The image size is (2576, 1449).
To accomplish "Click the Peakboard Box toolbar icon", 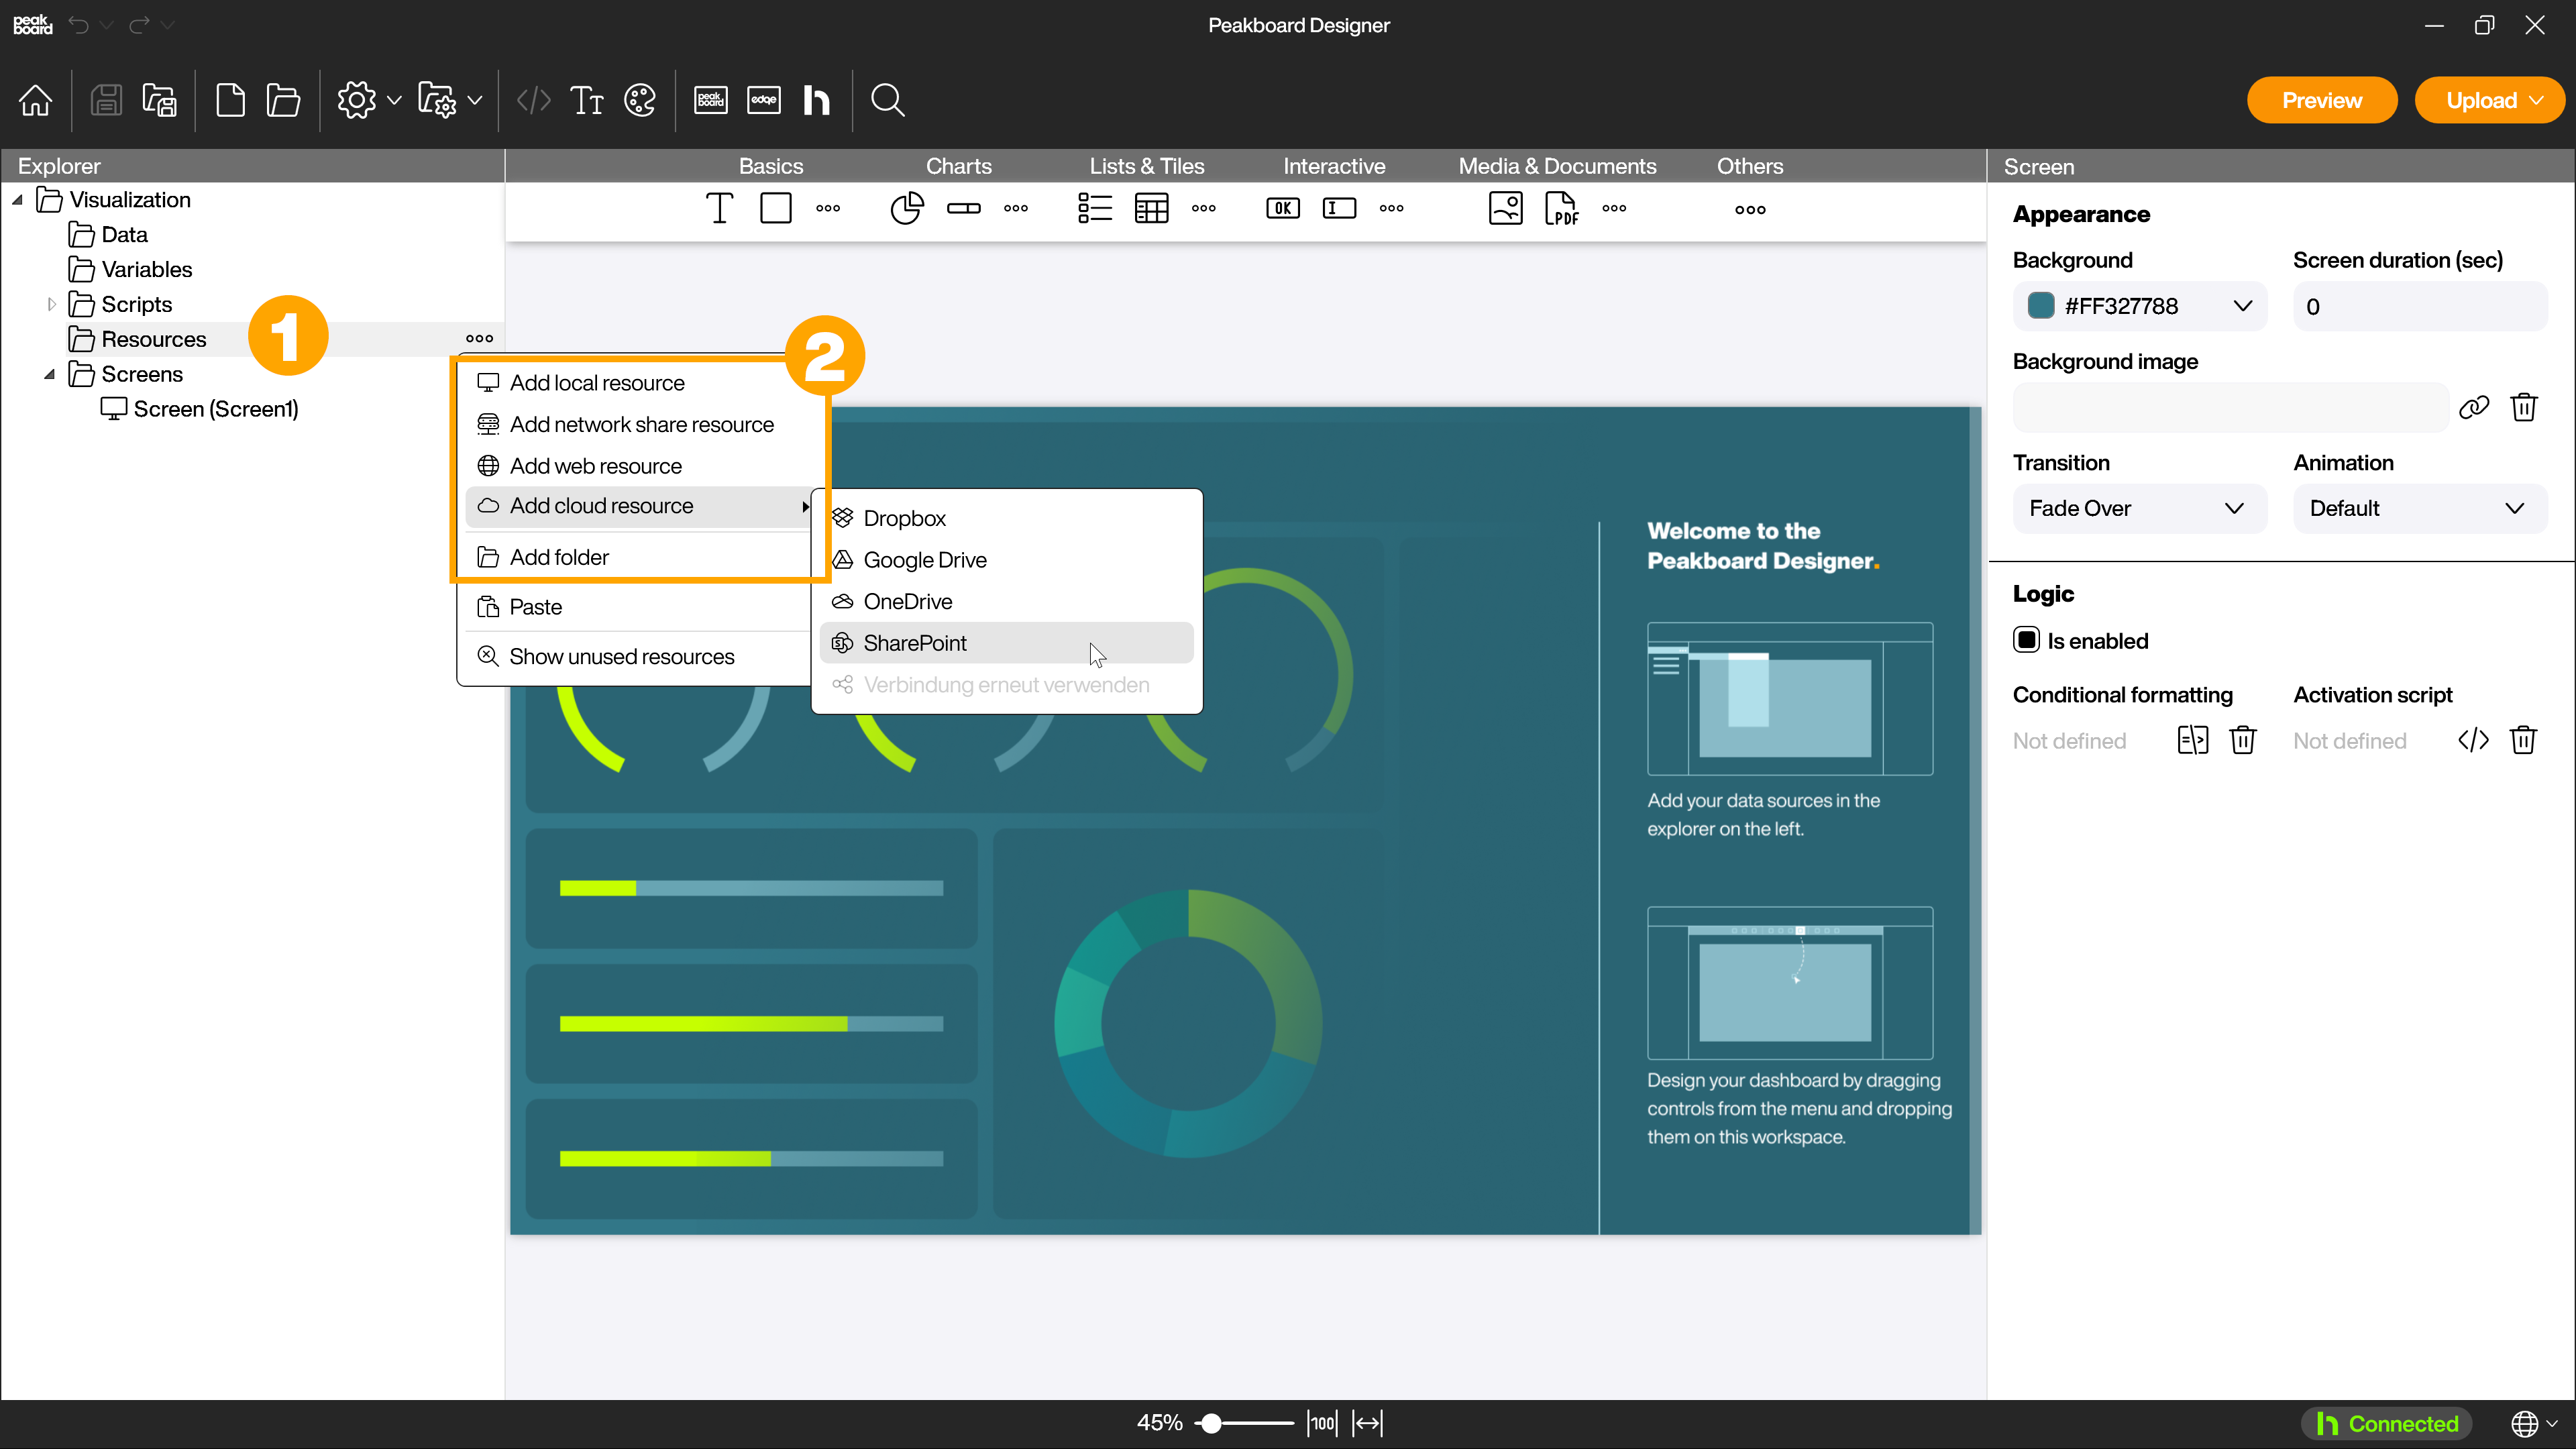I will click(711, 100).
